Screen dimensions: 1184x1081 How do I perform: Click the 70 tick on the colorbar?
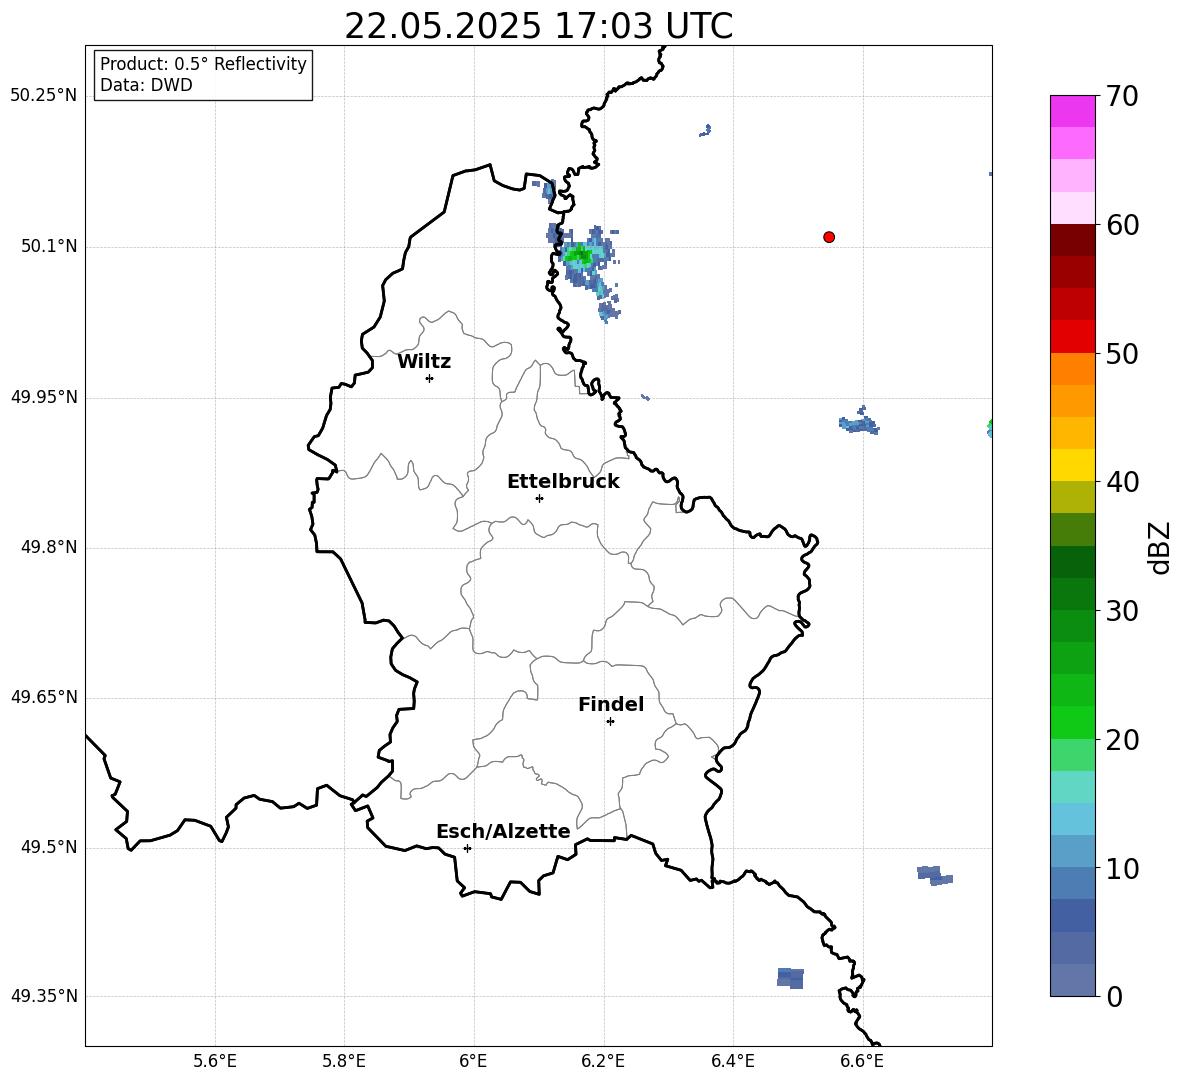coord(1122,97)
